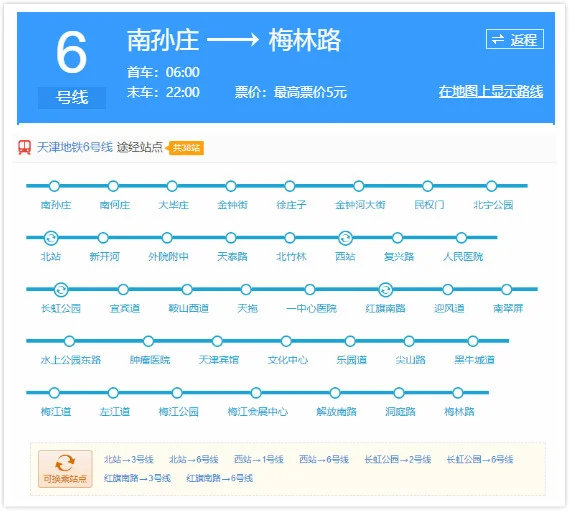
Task: Select the 鞍山西道 station circle
Action: coord(187,290)
